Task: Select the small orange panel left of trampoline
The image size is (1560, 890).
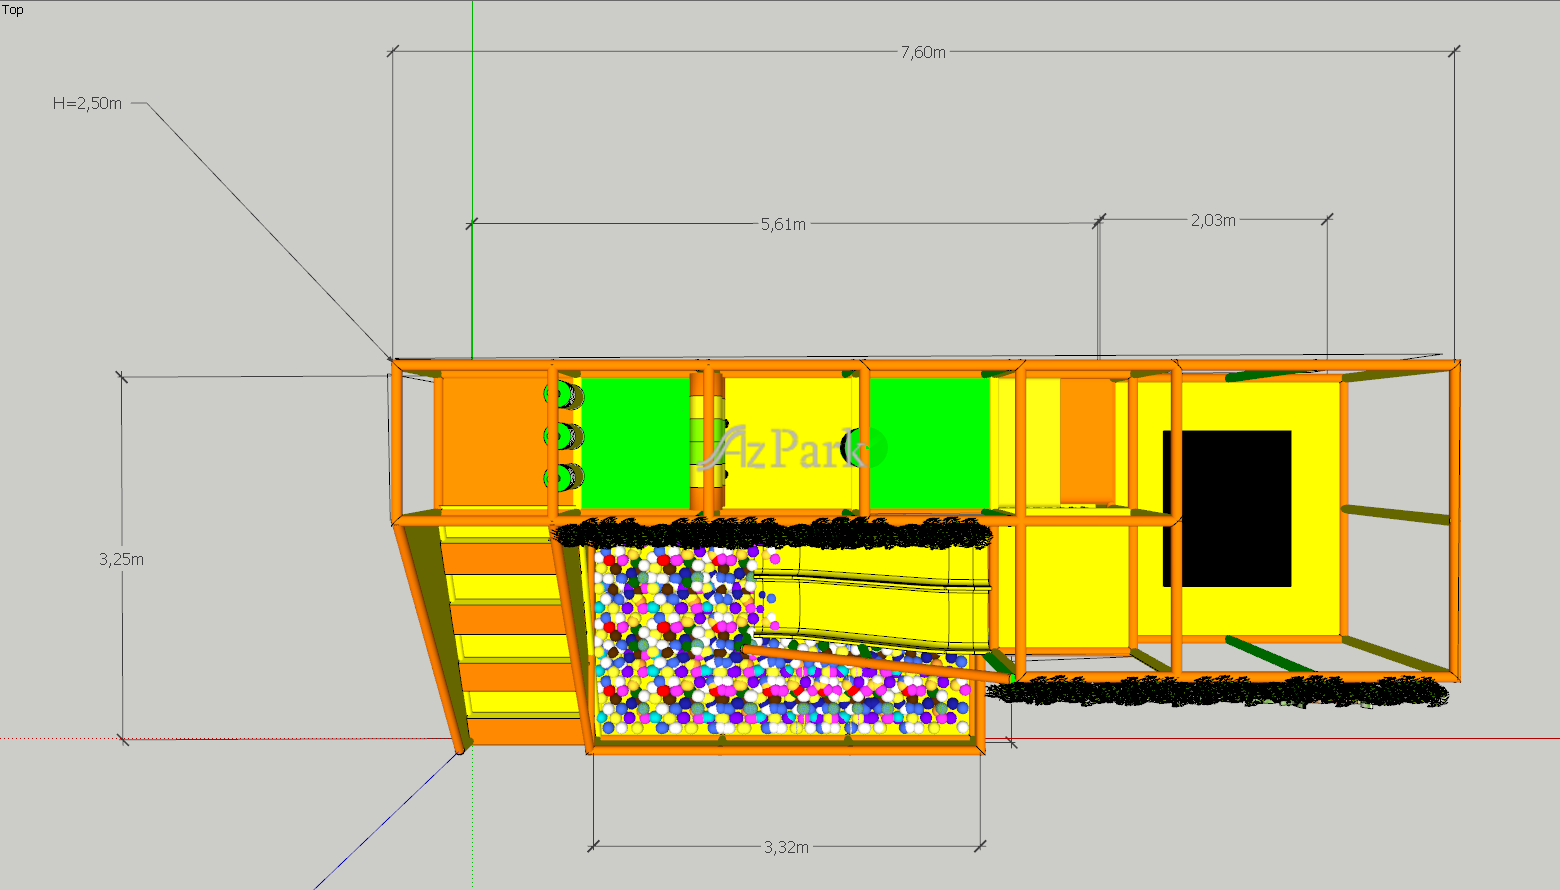Action: click(1087, 440)
